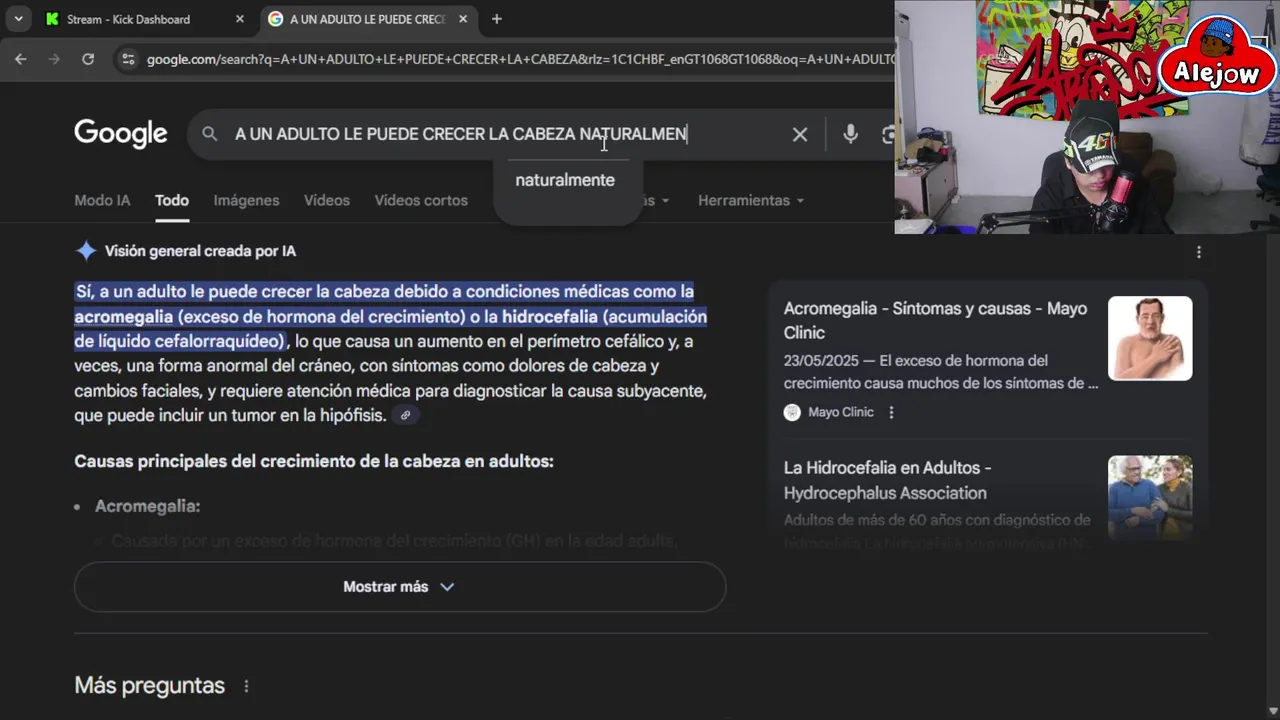Open the Modo IA tab
1280x720 pixels.
[102, 200]
